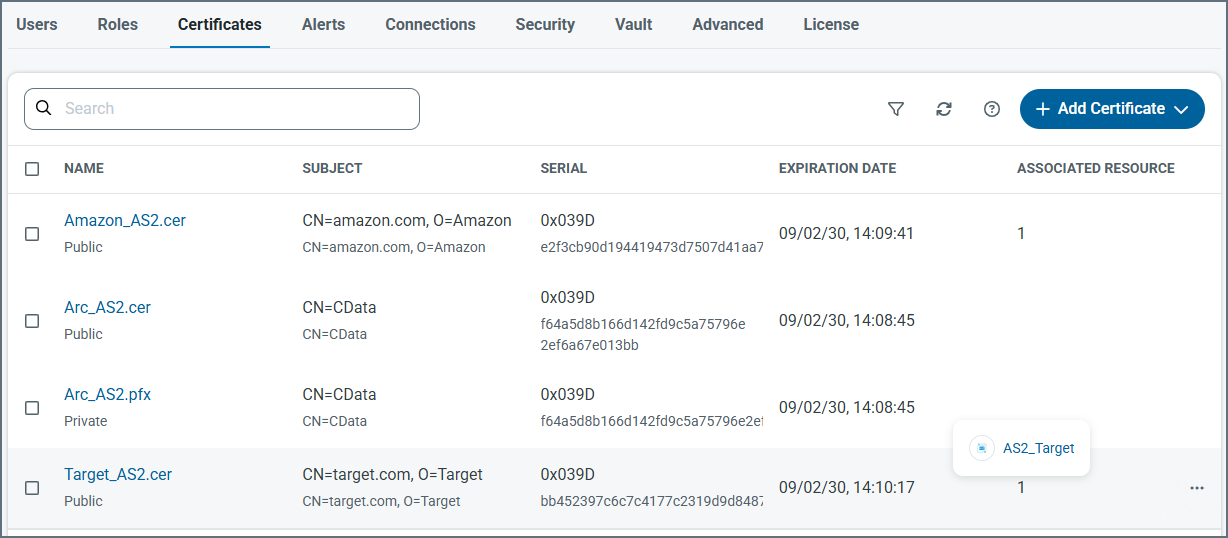The image size is (1228, 538).
Task: Open the Amazon_AS2.cer certificate link
Action: pos(125,221)
